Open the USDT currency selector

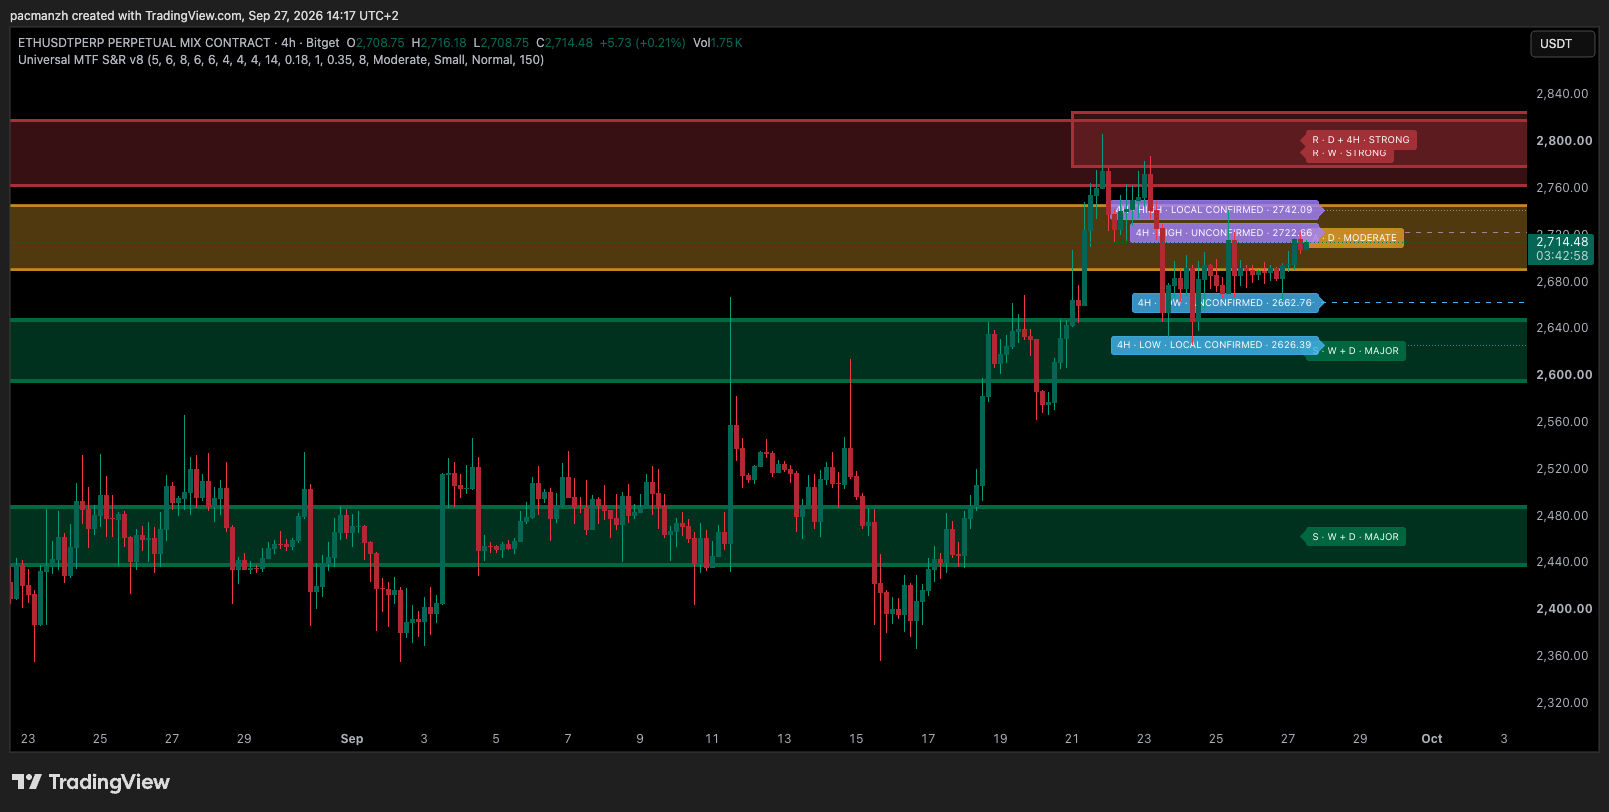(1562, 44)
